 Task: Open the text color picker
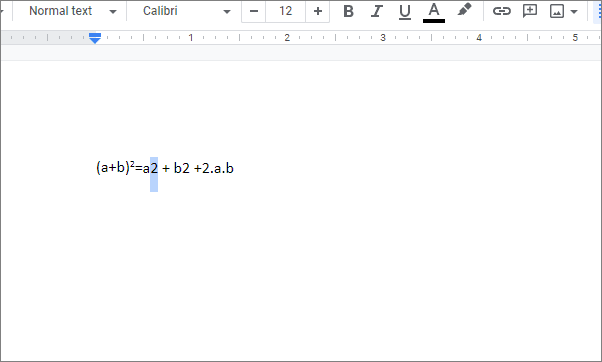434,12
